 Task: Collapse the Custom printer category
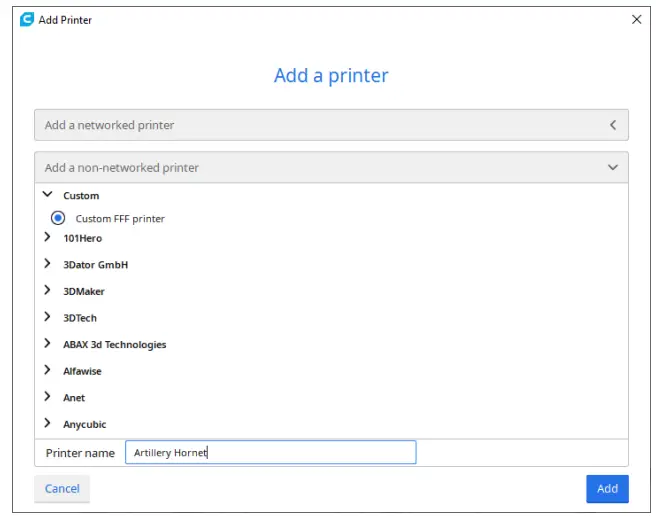[x=48, y=195]
